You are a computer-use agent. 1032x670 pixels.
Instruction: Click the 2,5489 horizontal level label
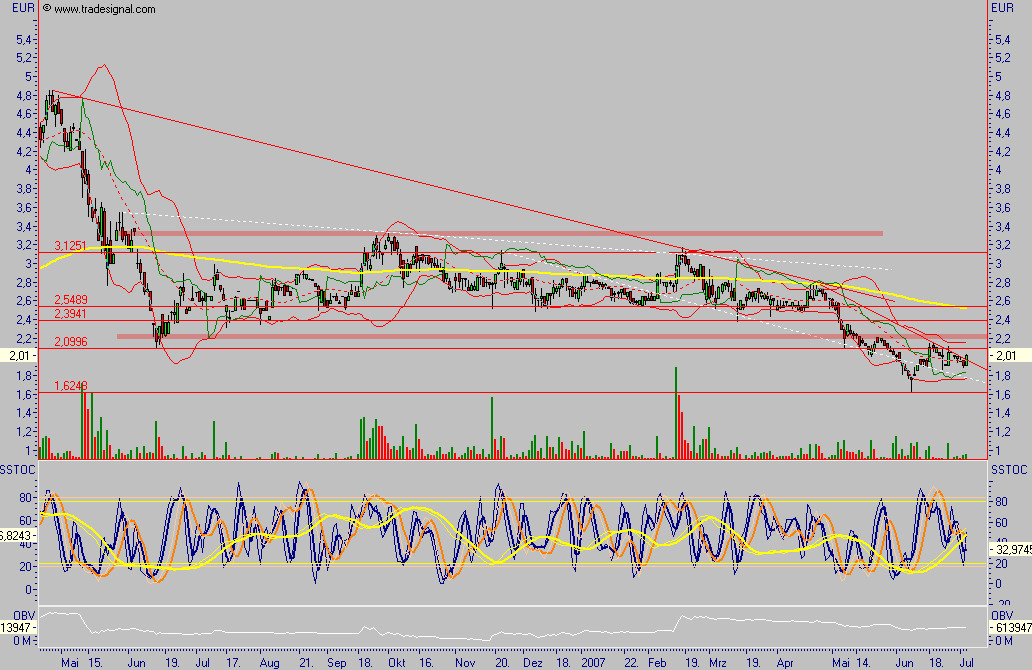coord(70,300)
